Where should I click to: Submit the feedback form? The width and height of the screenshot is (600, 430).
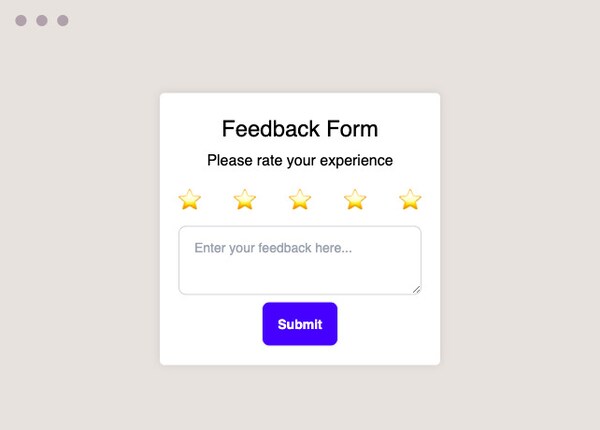click(300, 324)
